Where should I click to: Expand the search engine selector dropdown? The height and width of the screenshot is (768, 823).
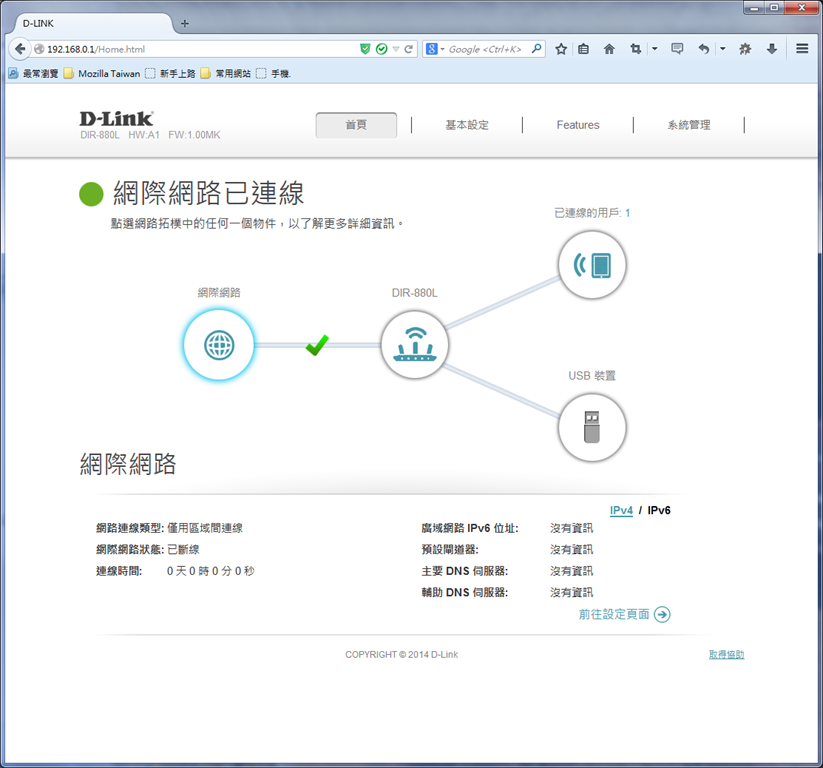[x=436, y=49]
